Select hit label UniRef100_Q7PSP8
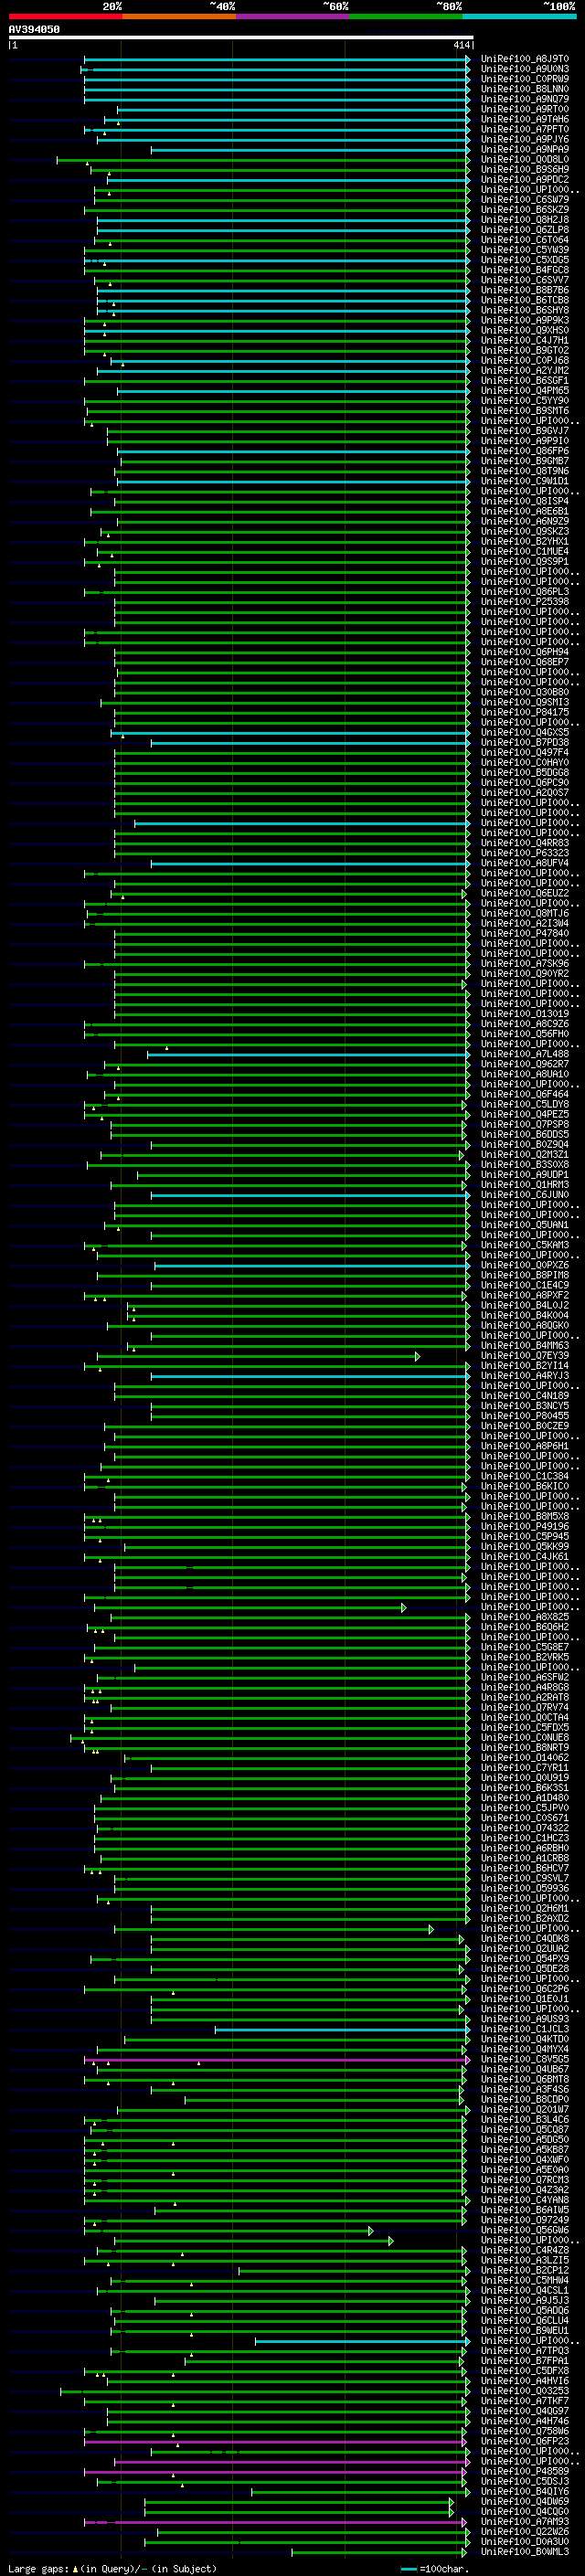The image size is (585, 2576). tap(525, 1124)
